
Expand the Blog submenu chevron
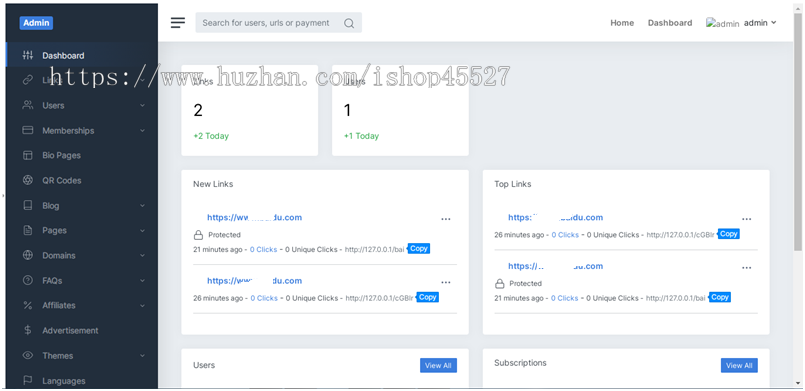142,205
